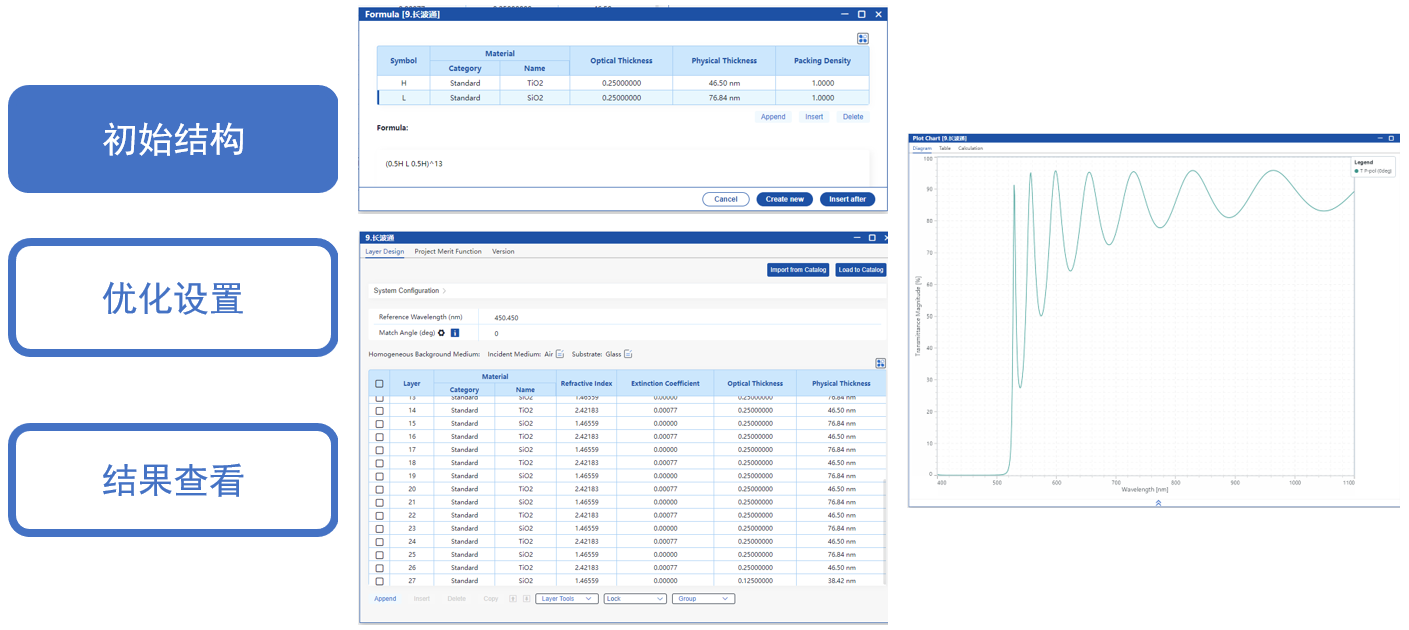1409x630 pixels.
Task: Select the checkbox for layer 27
Action: pyautogui.click(x=379, y=581)
